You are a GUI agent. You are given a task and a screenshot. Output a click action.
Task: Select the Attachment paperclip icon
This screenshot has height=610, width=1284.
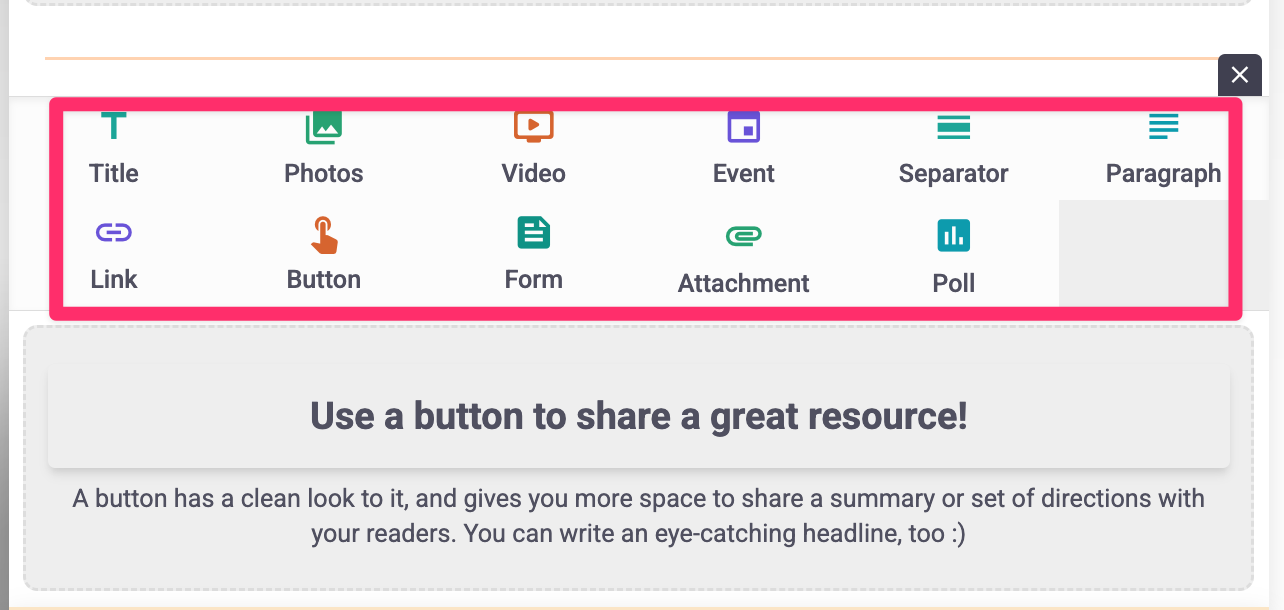point(744,236)
